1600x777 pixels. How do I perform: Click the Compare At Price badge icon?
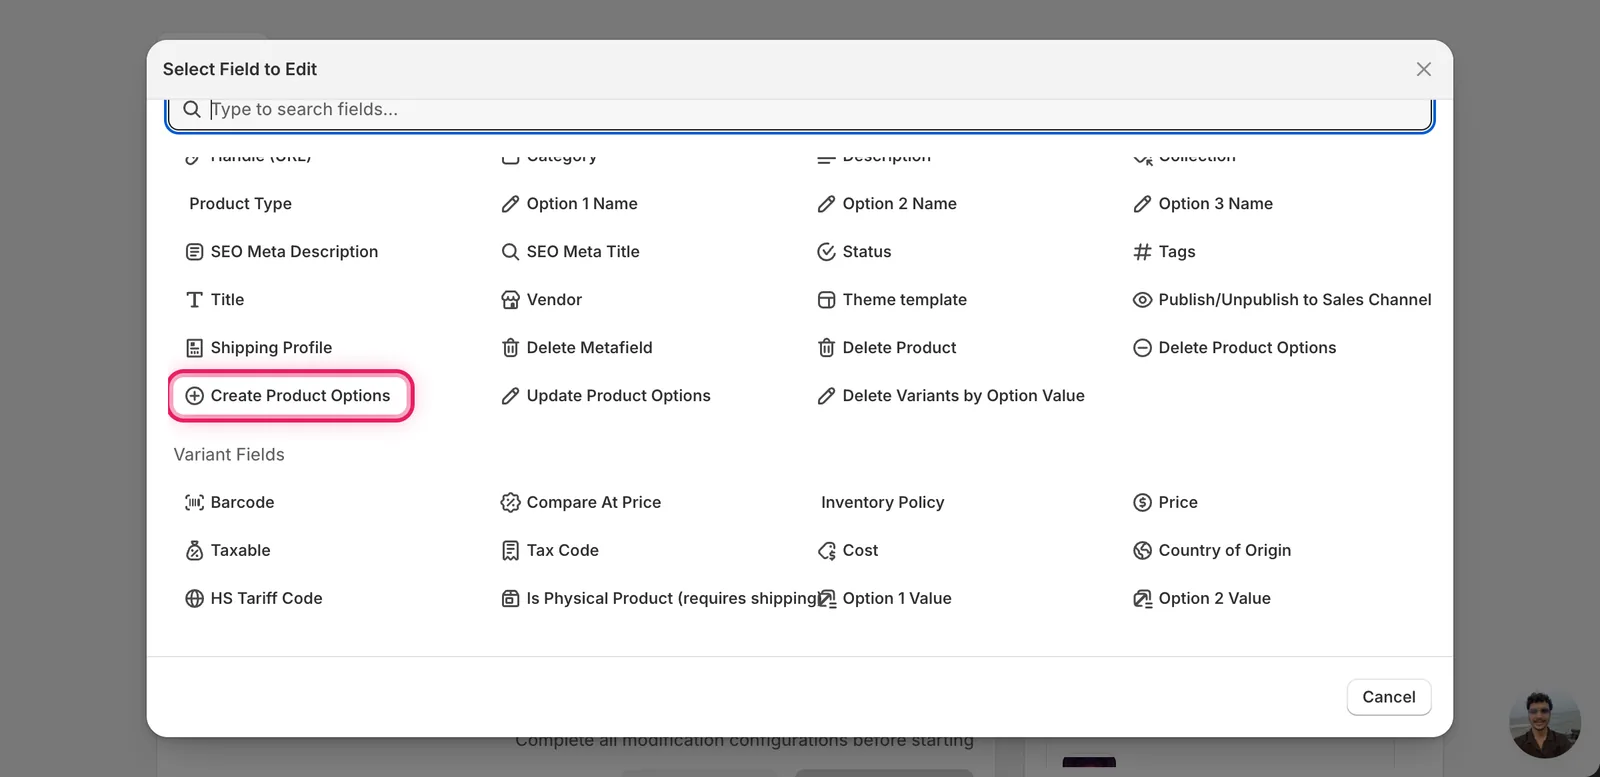tap(510, 503)
